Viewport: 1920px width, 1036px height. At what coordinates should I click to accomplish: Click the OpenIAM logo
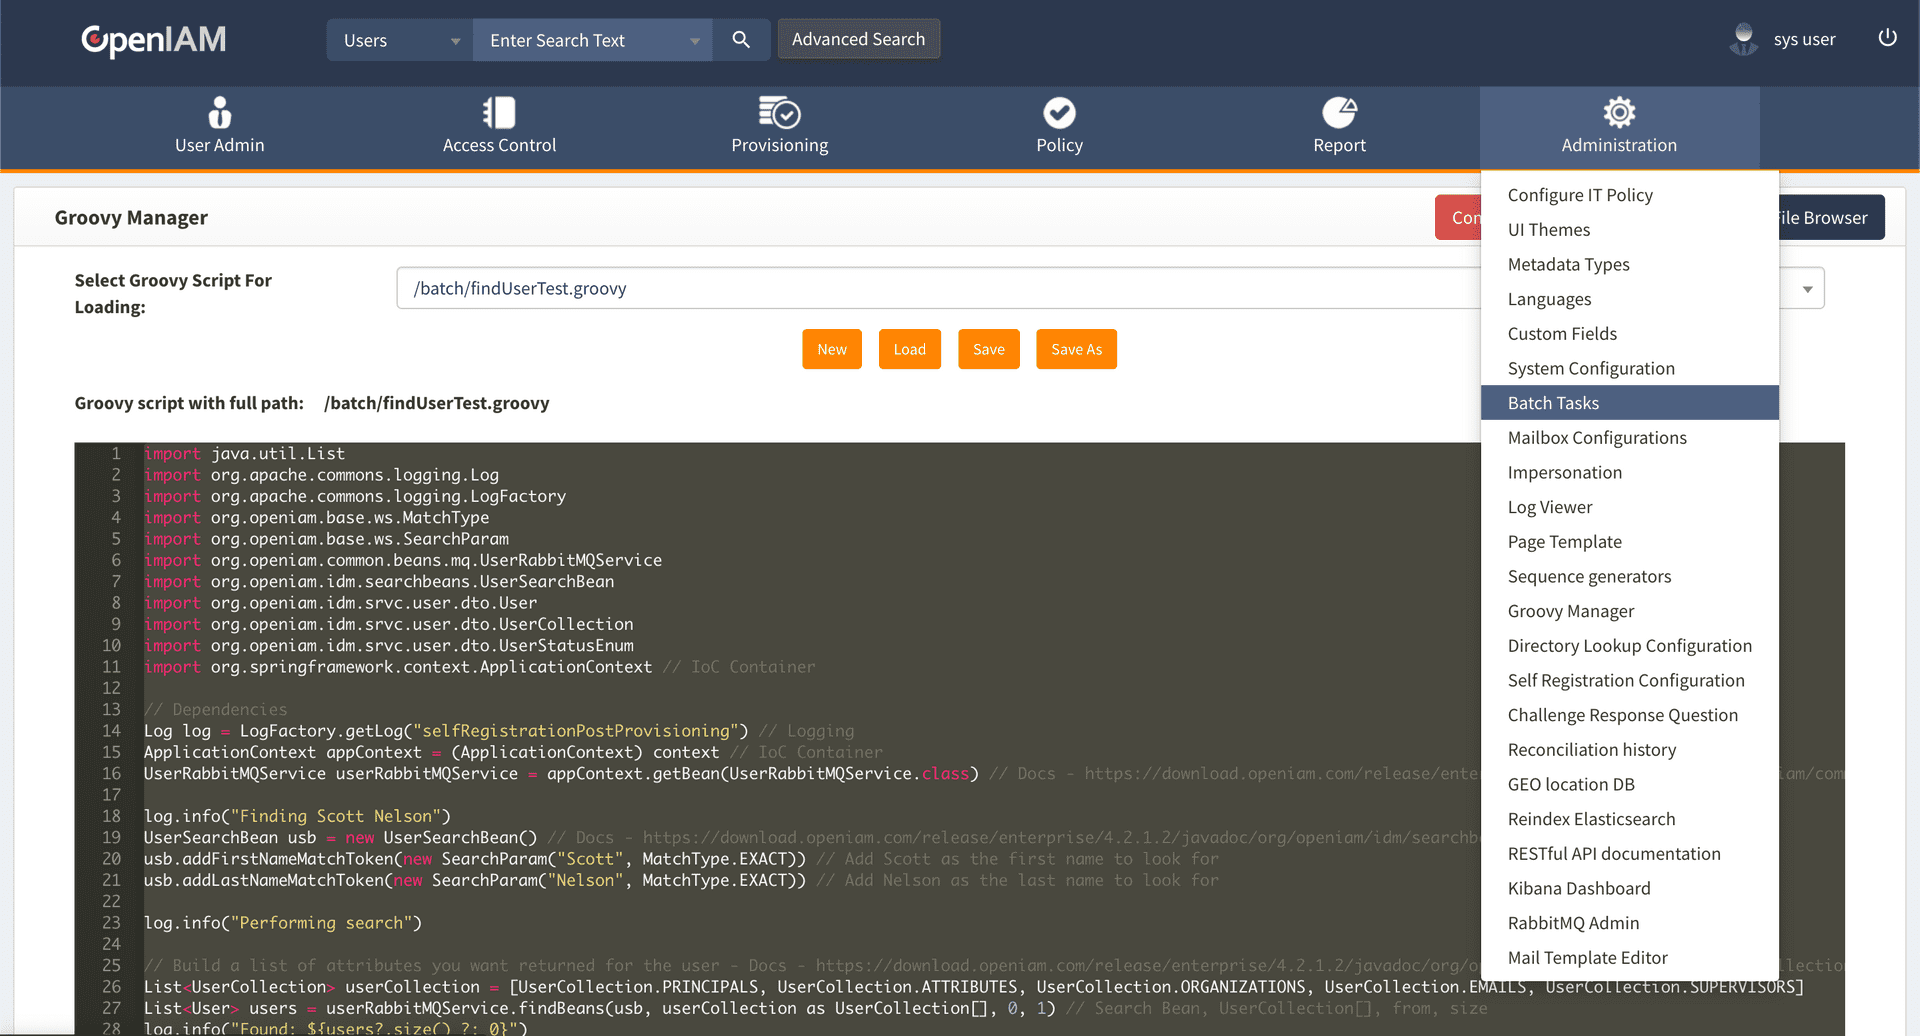coord(153,41)
